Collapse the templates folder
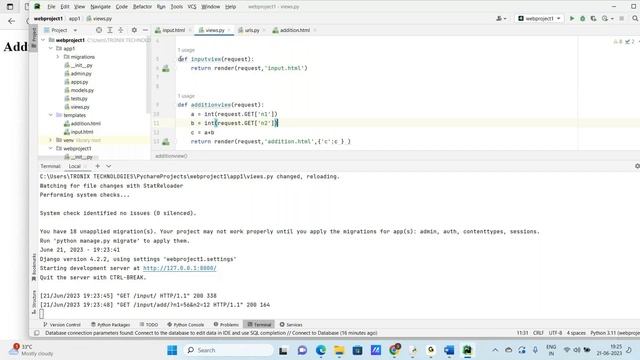 [x=51, y=115]
